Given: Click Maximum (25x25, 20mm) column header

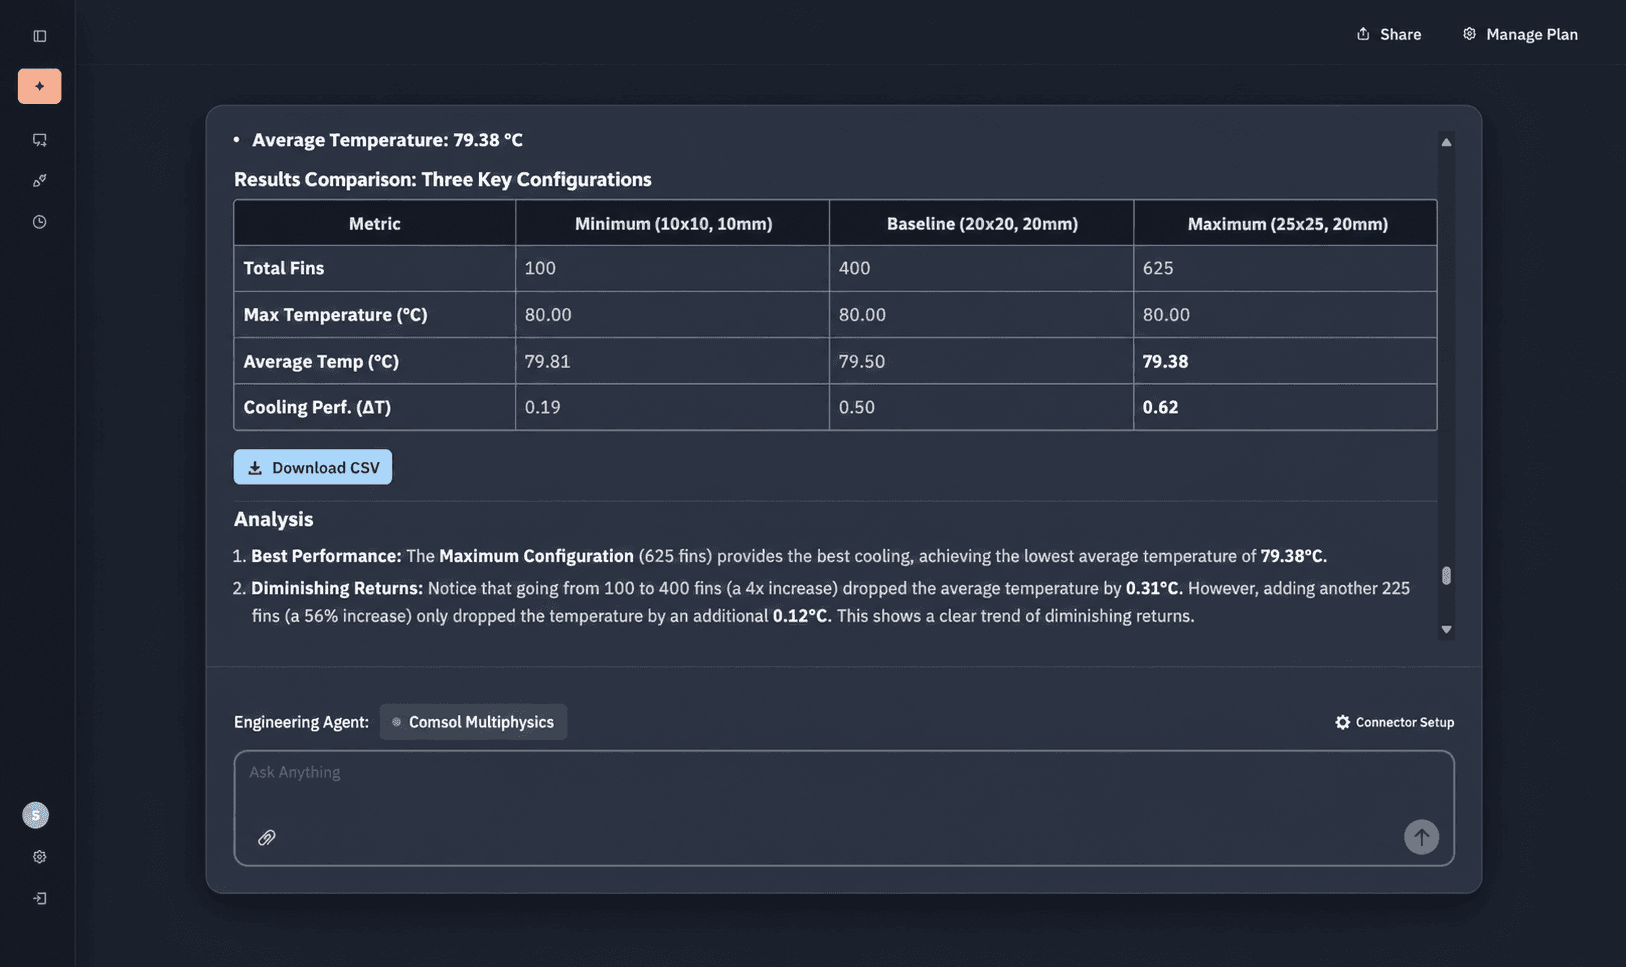Looking at the screenshot, I should [1287, 224].
